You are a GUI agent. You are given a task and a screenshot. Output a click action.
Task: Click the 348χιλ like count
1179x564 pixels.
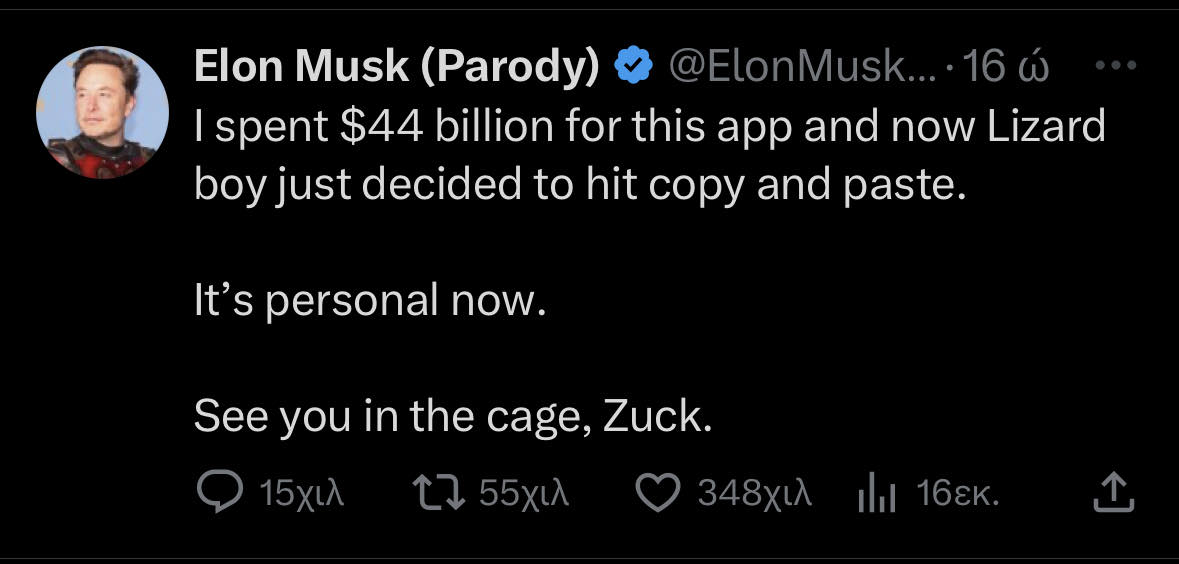tap(755, 493)
